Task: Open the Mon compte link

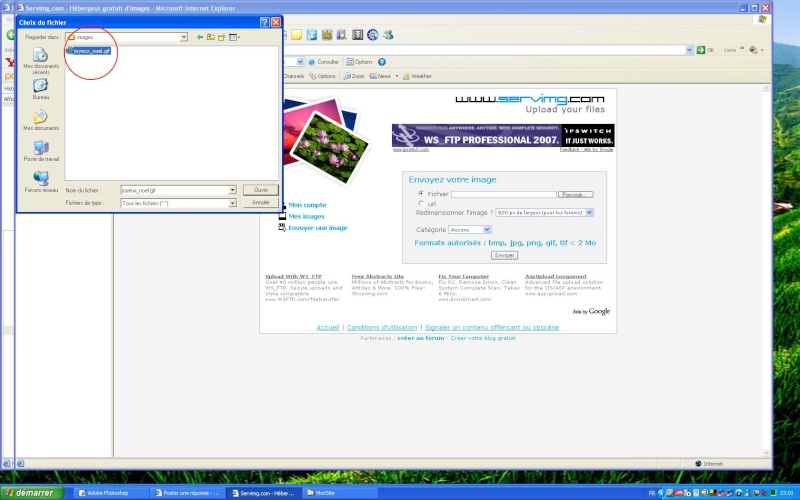Action: (x=307, y=205)
